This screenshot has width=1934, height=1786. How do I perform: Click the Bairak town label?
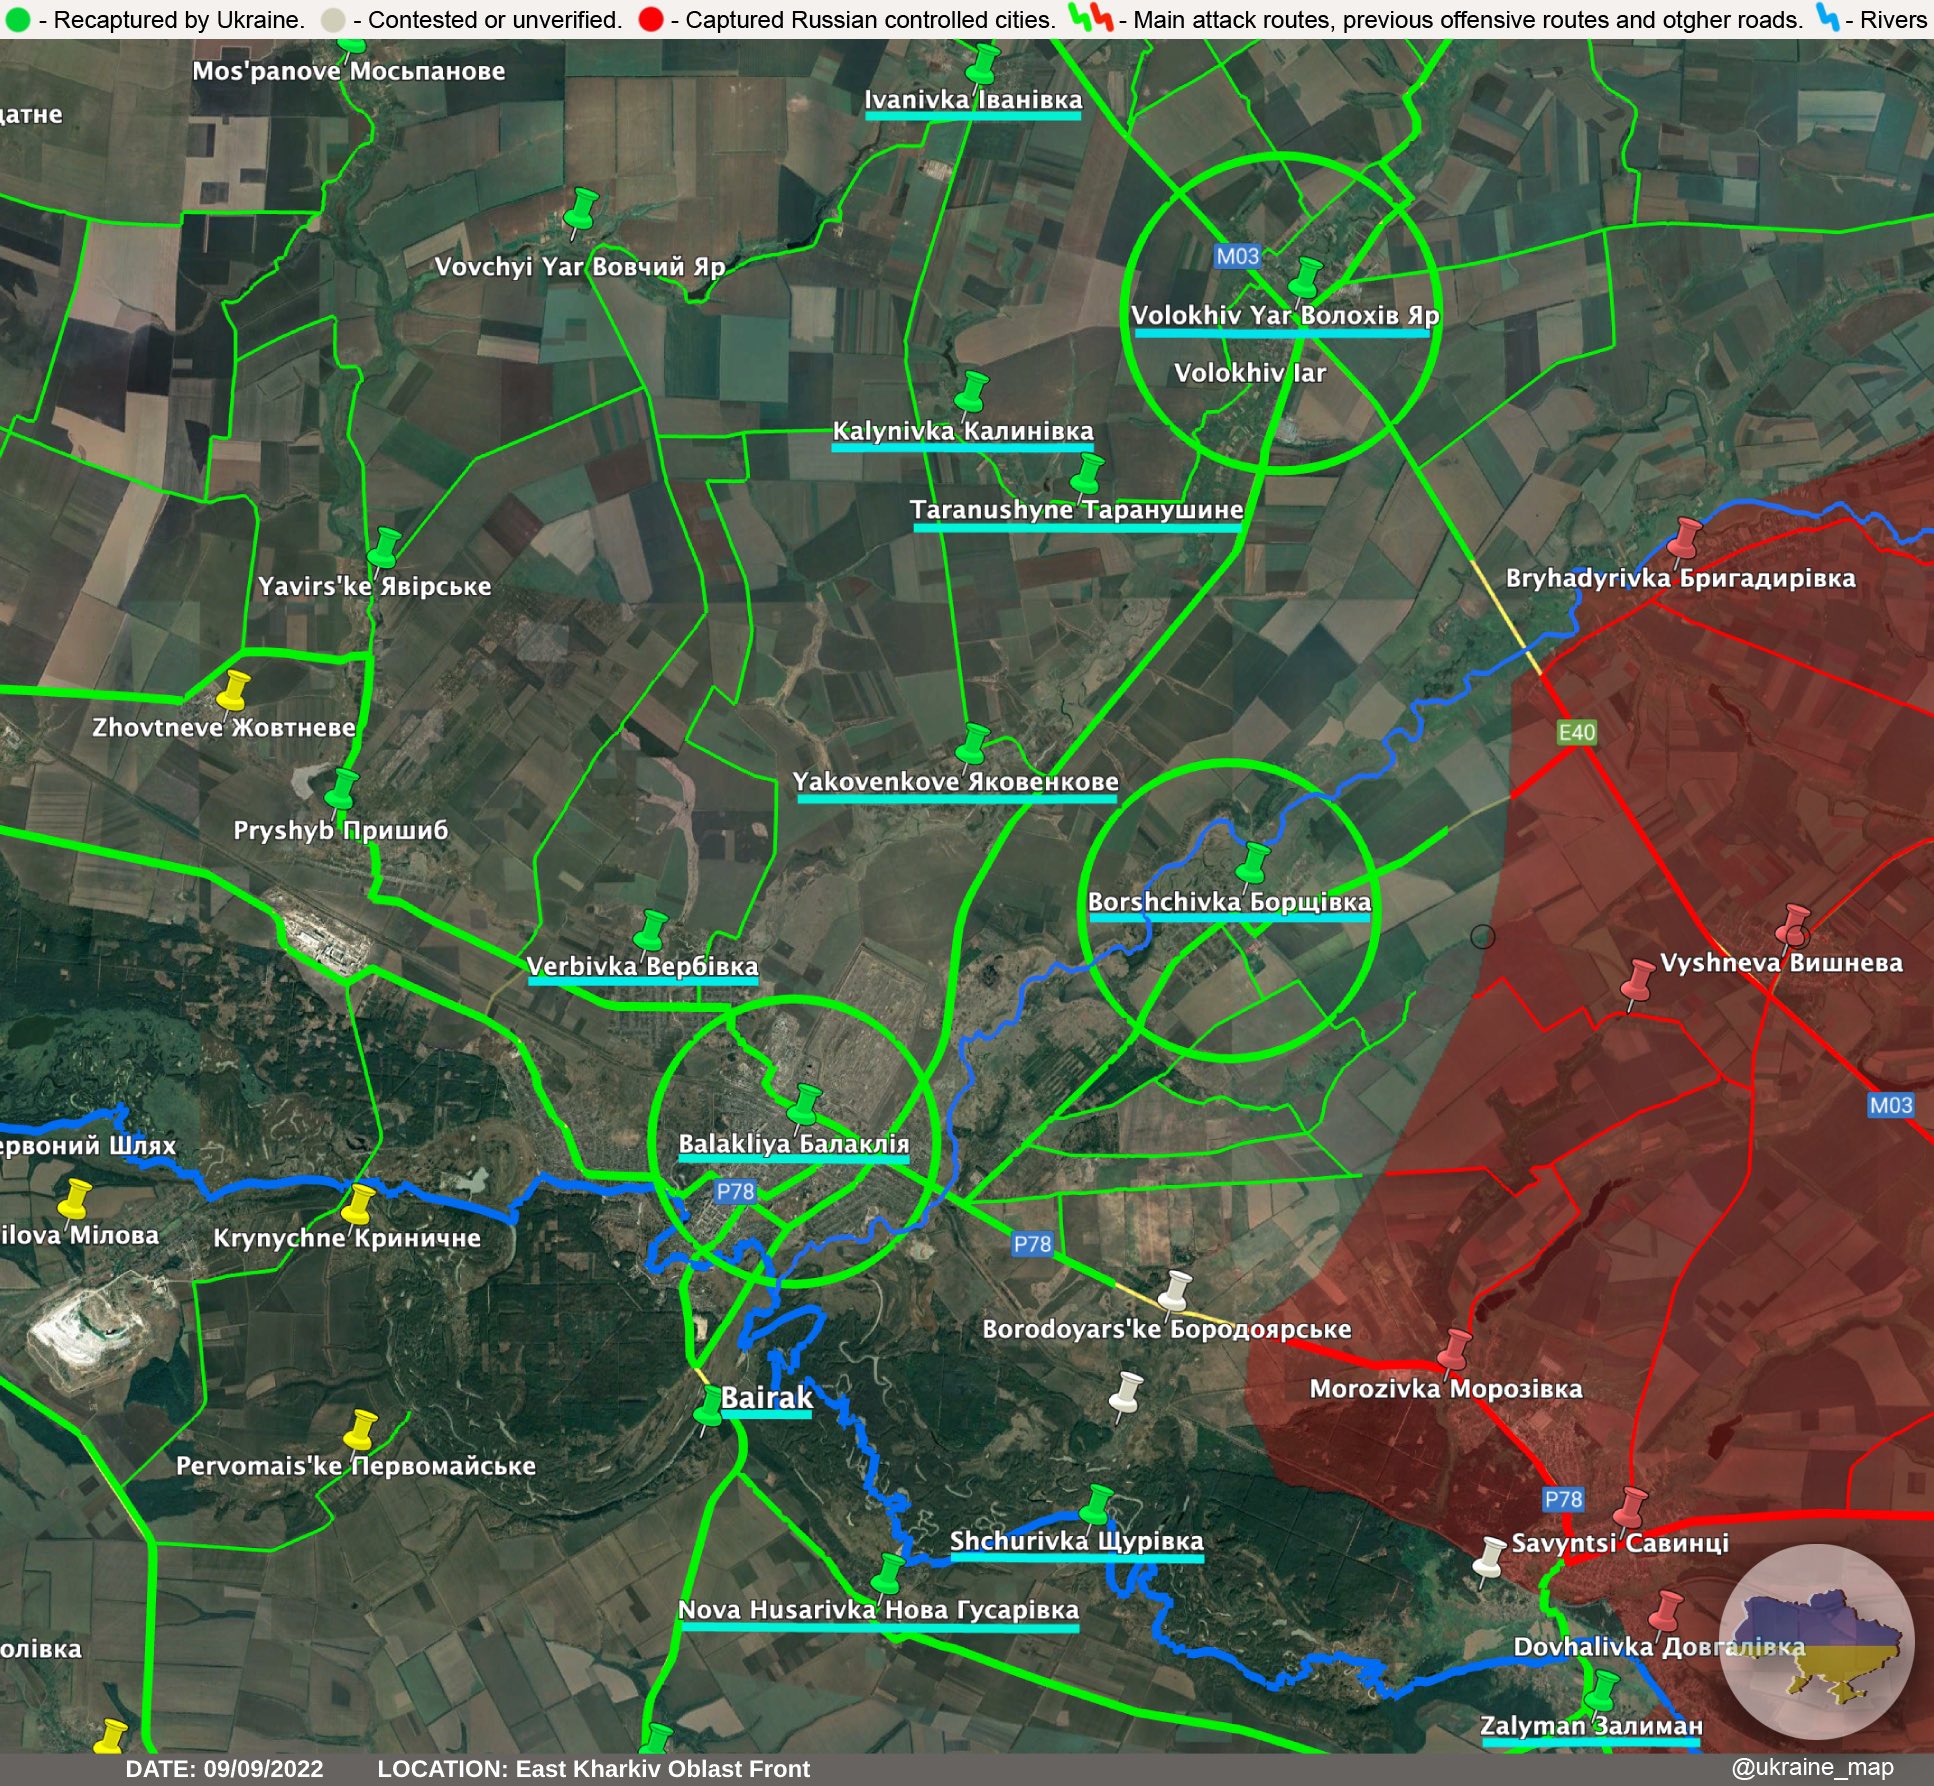pyautogui.click(x=766, y=1397)
